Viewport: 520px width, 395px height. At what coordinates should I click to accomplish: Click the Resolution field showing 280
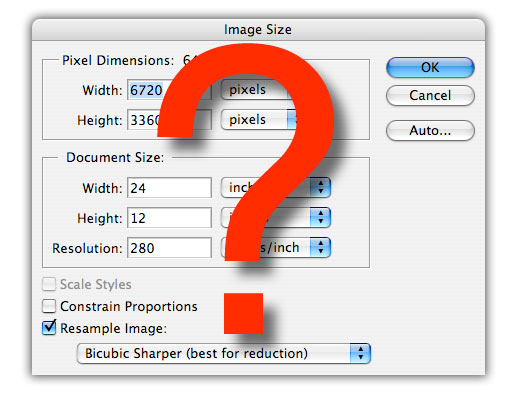tap(169, 248)
